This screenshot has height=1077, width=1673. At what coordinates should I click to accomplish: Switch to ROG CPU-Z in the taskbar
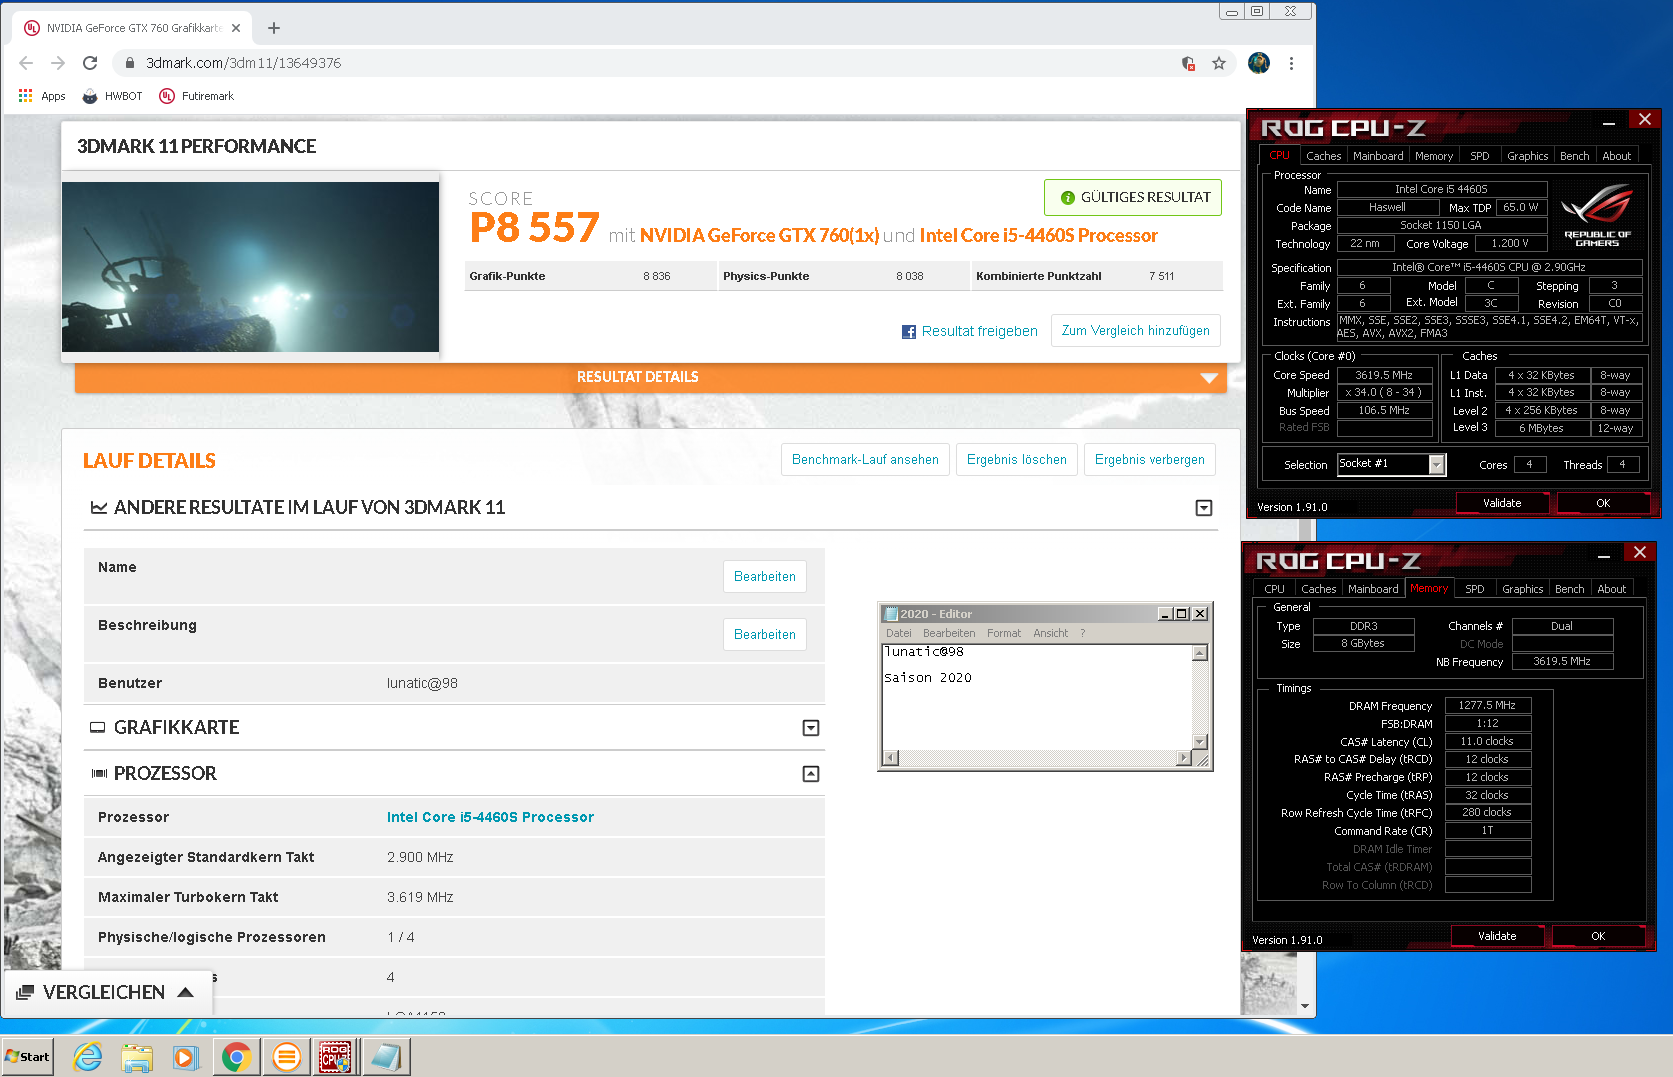[x=335, y=1057]
